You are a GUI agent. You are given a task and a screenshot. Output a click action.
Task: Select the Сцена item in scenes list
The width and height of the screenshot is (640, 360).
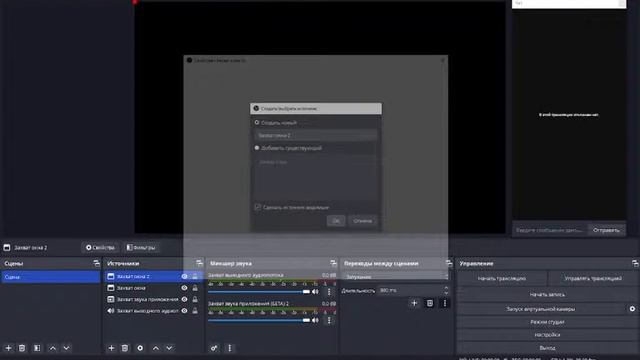[x=51, y=277]
